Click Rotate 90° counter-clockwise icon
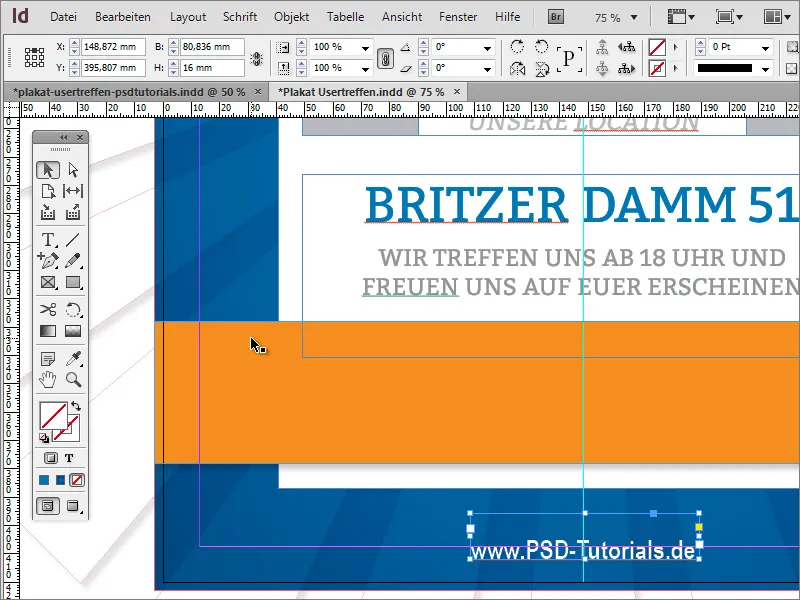Image resolution: width=800 pixels, height=600 pixels. point(541,46)
